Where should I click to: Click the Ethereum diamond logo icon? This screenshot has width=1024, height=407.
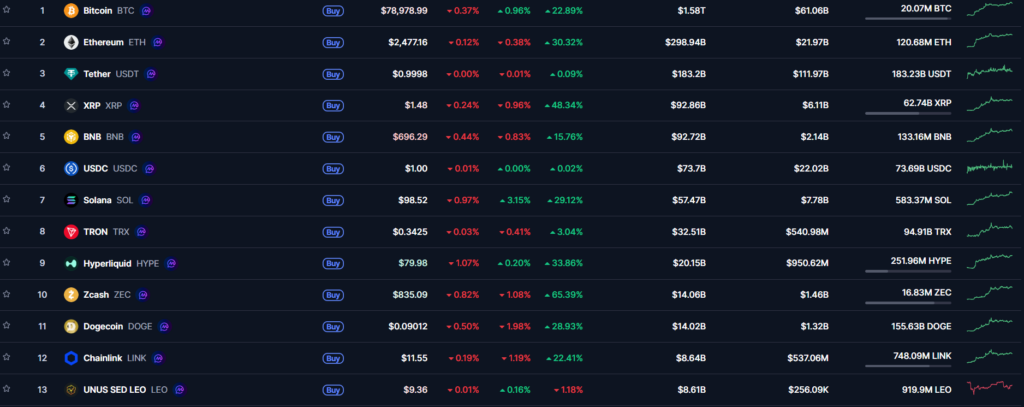click(71, 42)
